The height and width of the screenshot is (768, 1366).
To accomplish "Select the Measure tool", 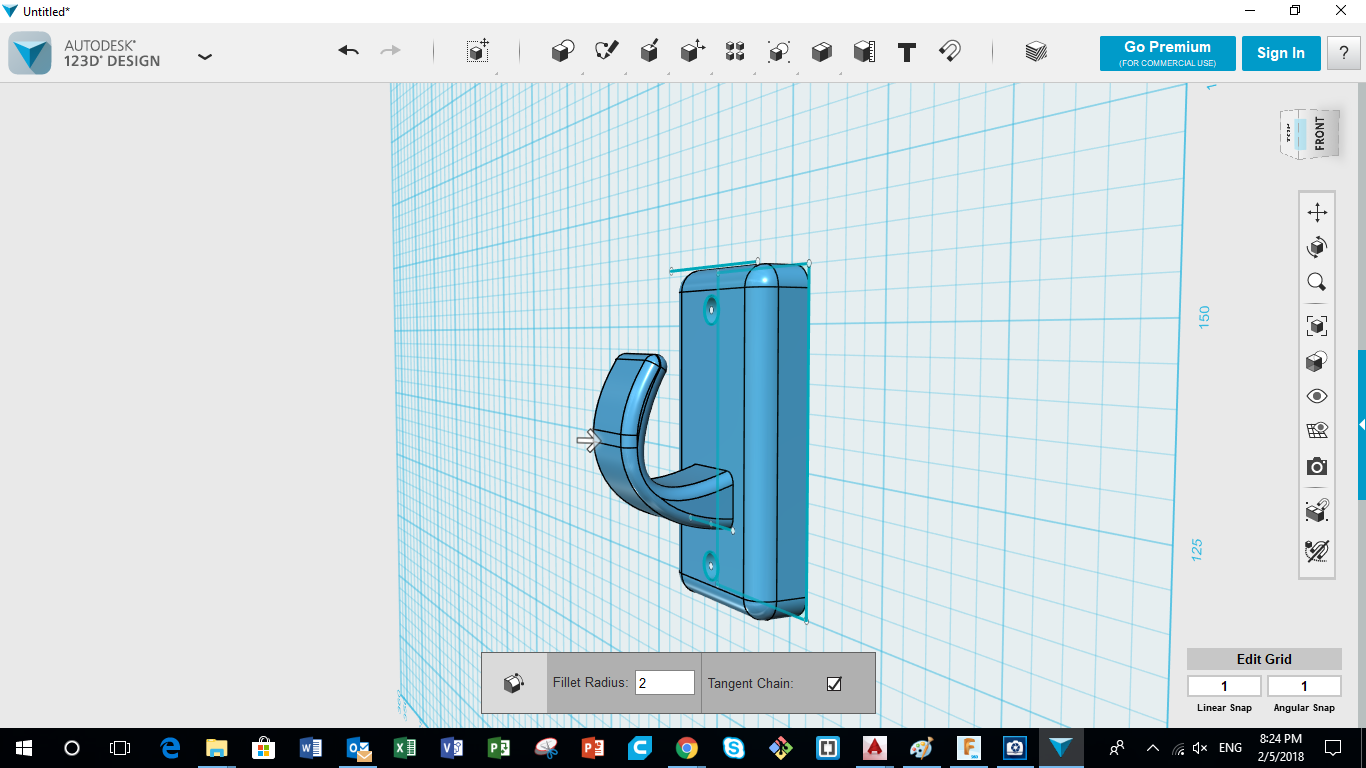I will click(x=865, y=52).
